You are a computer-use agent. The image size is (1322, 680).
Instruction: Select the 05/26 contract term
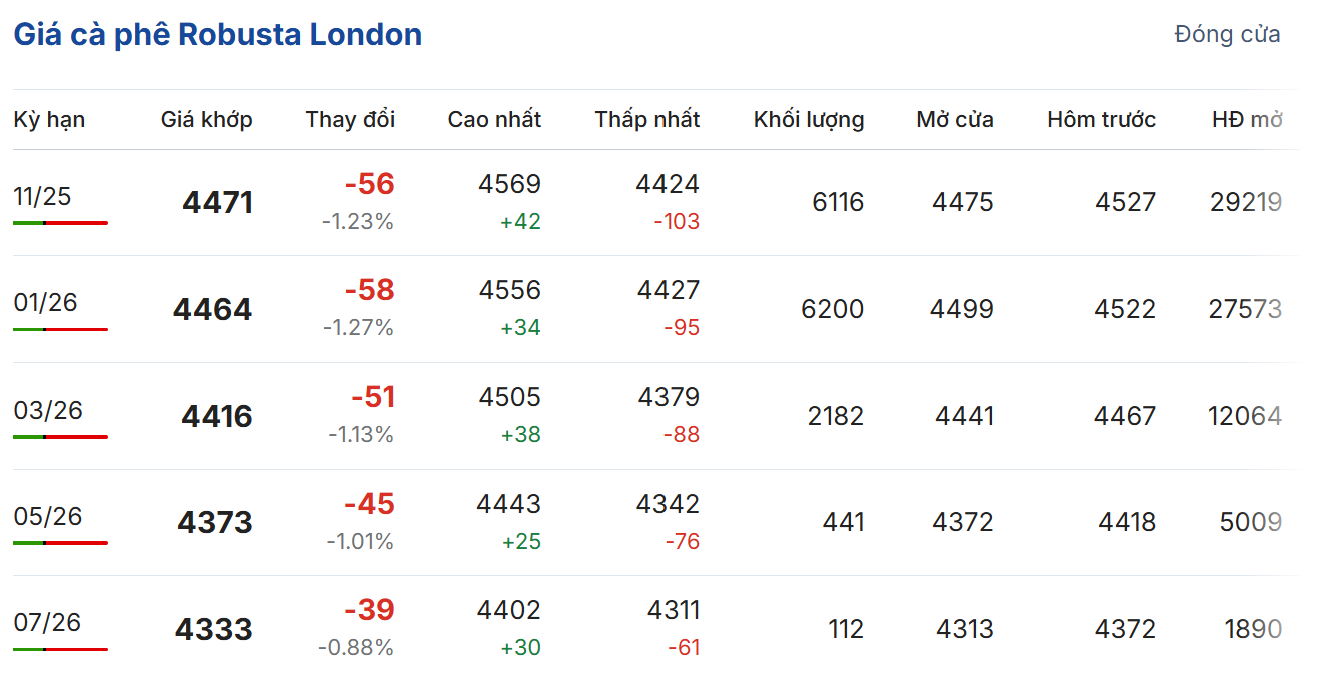click(48, 516)
